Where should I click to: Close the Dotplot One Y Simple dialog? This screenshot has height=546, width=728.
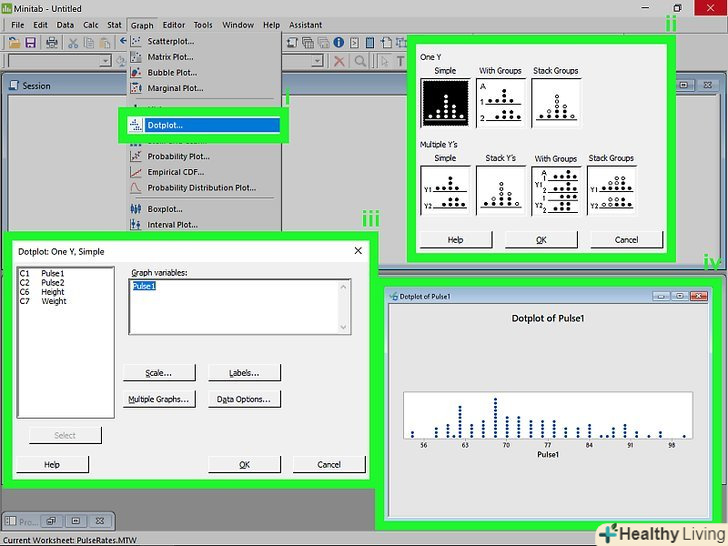pos(358,251)
